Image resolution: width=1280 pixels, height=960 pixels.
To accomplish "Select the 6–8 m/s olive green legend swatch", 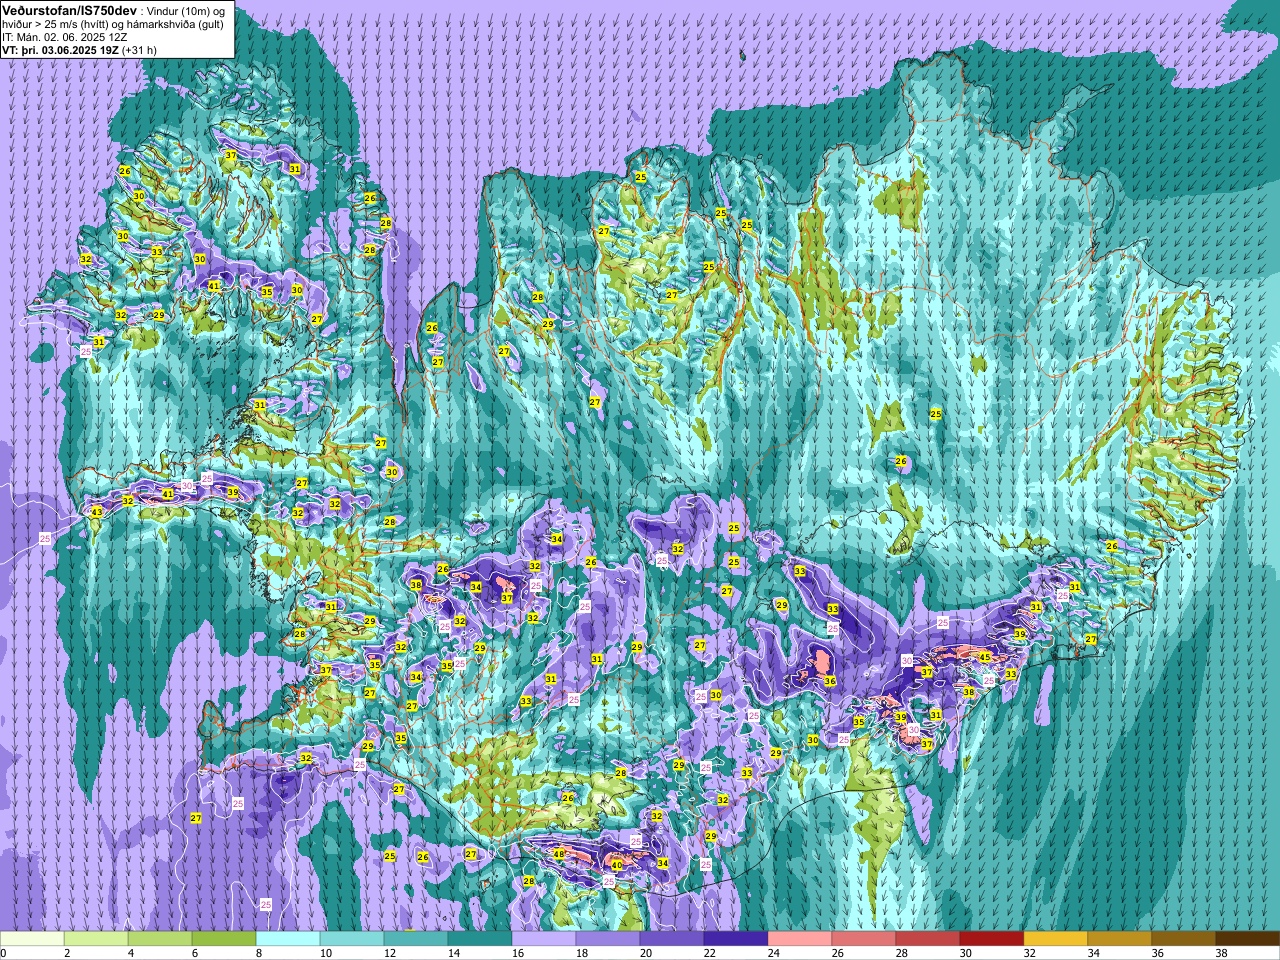I will click(x=224, y=939).
